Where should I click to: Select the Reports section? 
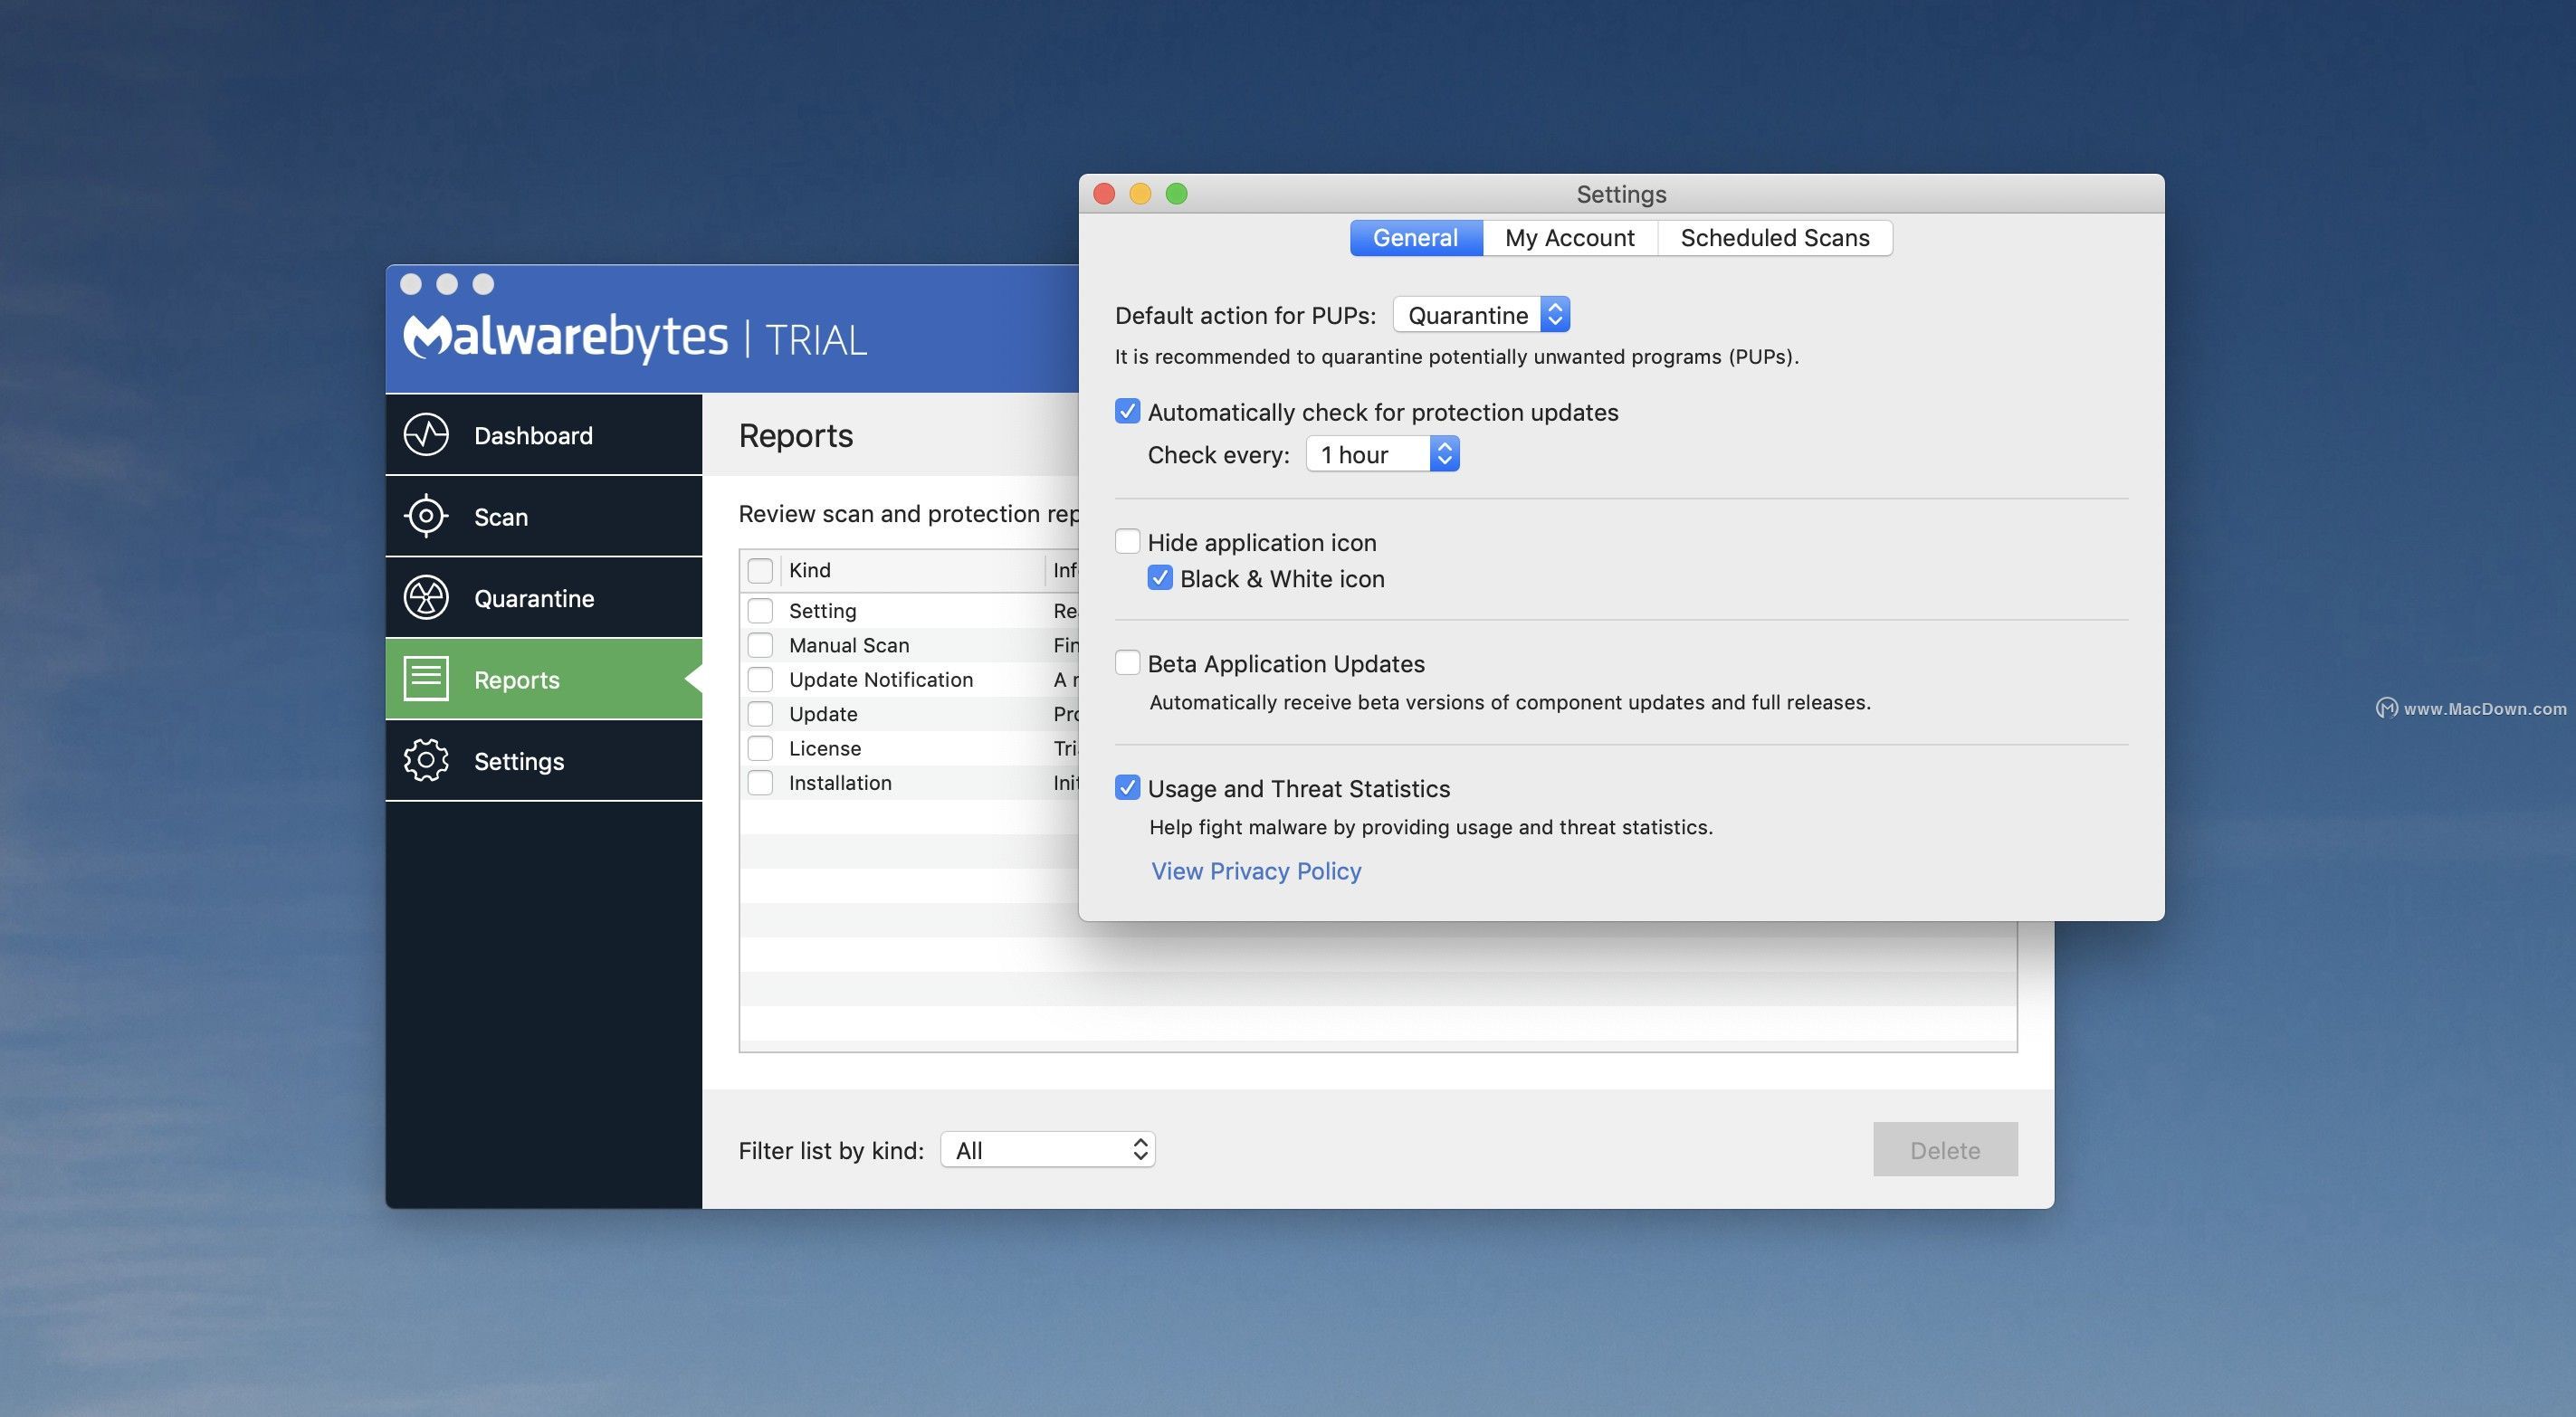tap(544, 679)
